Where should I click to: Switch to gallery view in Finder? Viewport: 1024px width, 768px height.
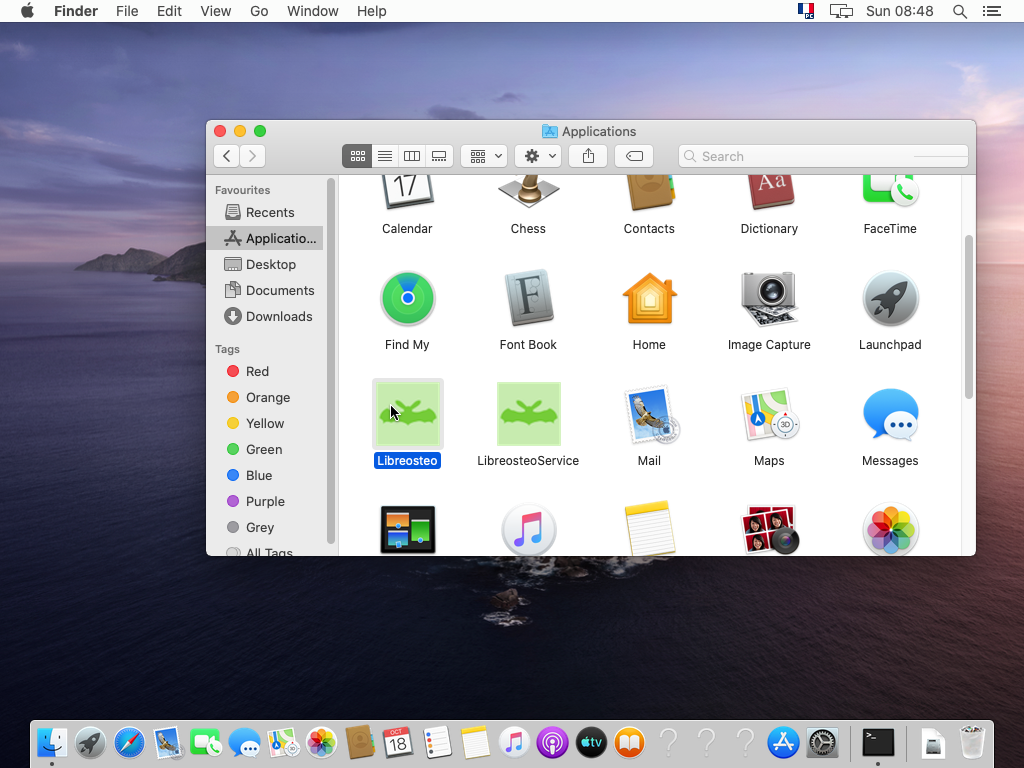pos(440,156)
